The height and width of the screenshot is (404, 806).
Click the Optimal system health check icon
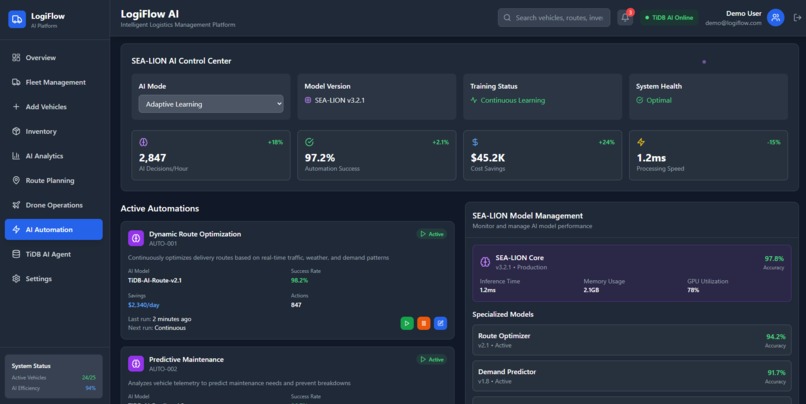tap(639, 100)
